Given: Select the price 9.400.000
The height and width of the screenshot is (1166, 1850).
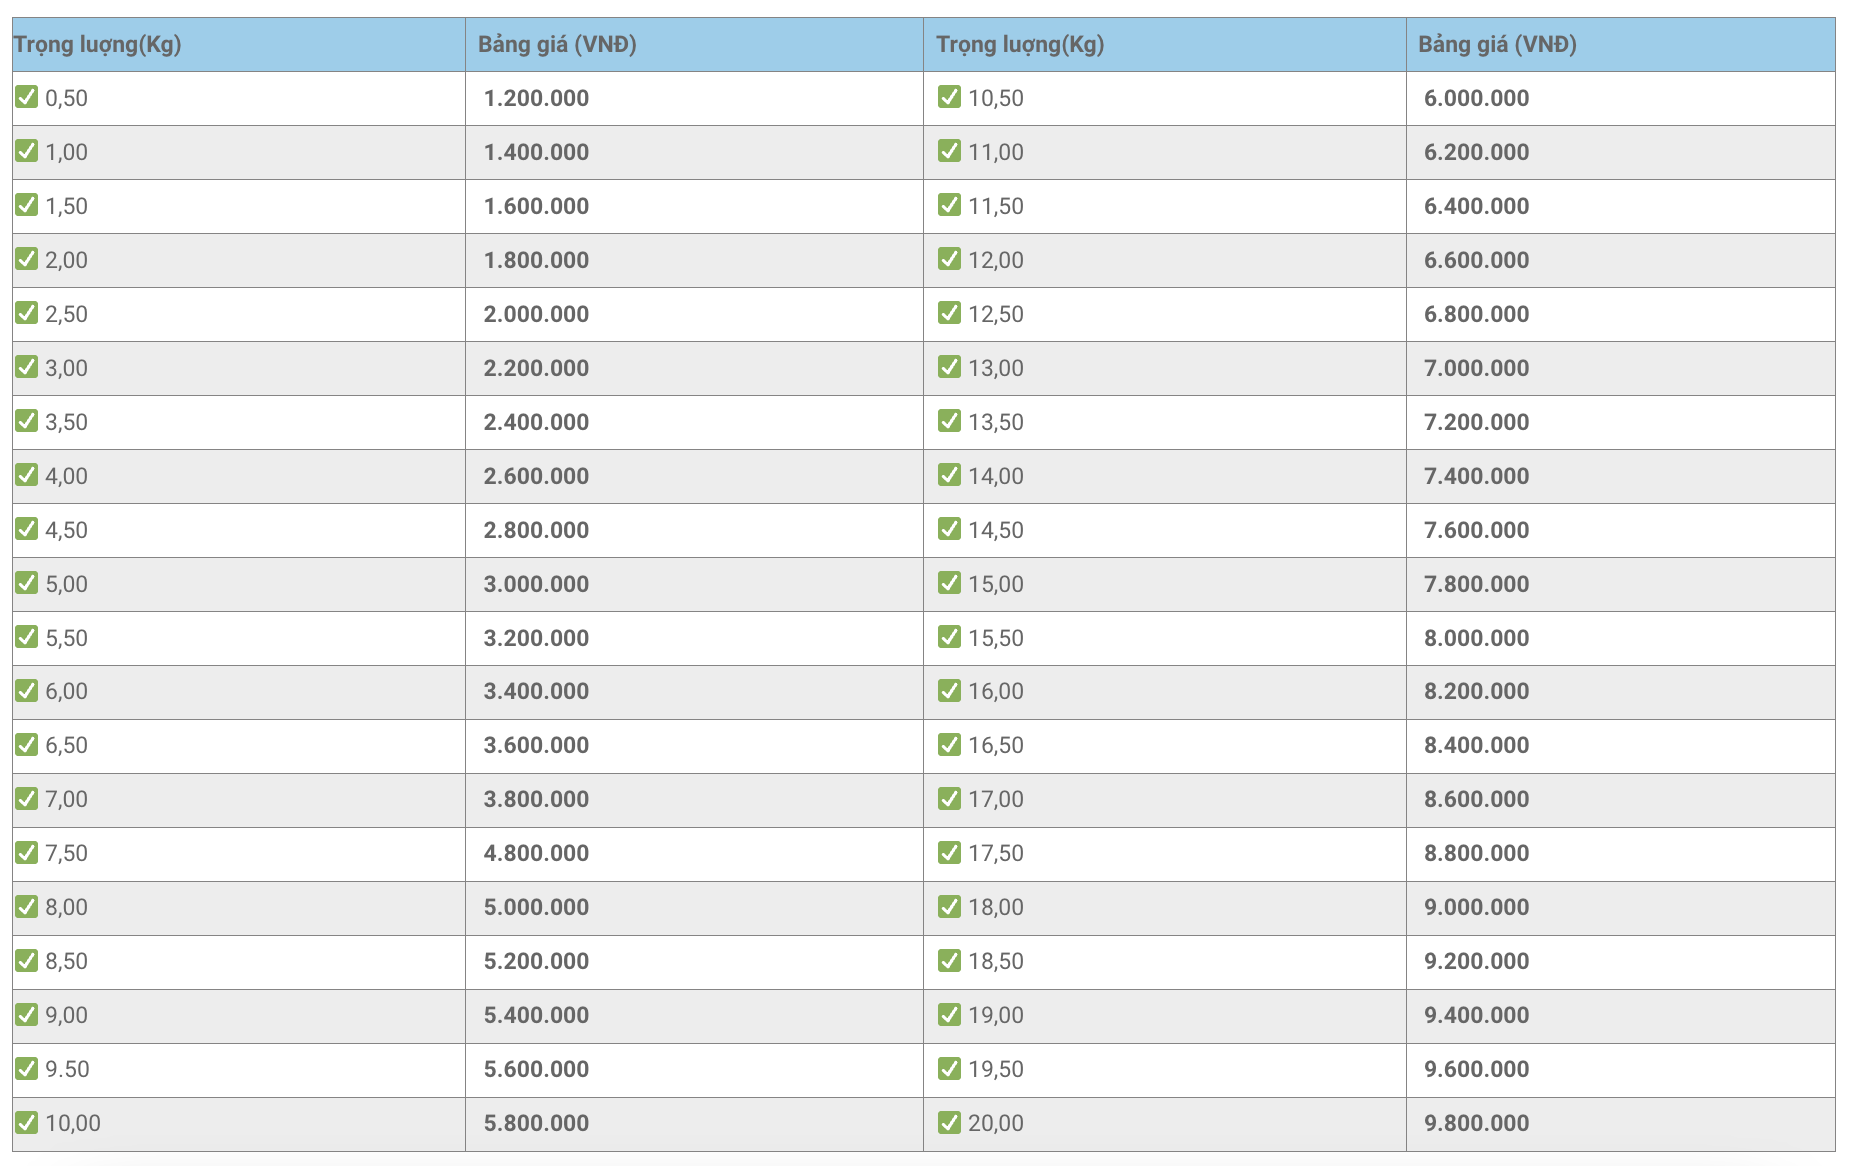Looking at the screenshot, I should pyautogui.click(x=1477, y=1015).
